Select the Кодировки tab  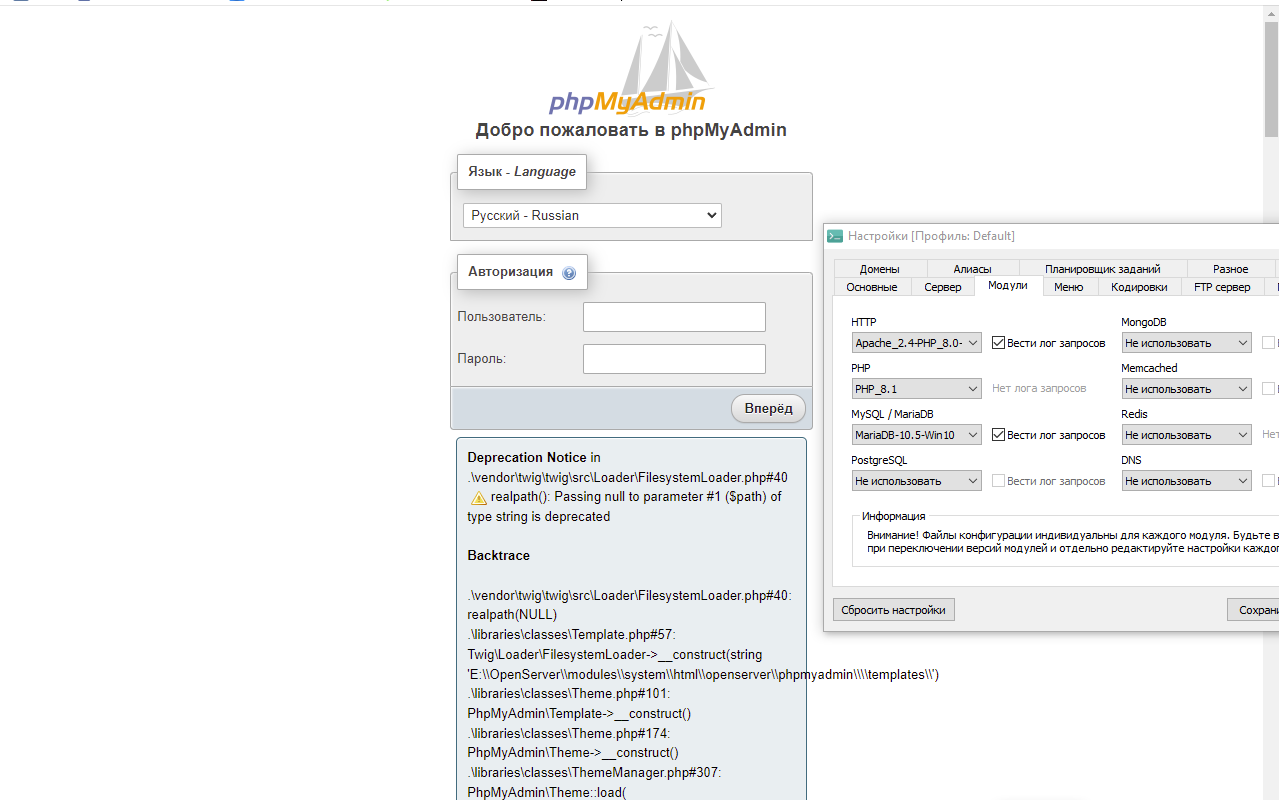(1139, 287)
